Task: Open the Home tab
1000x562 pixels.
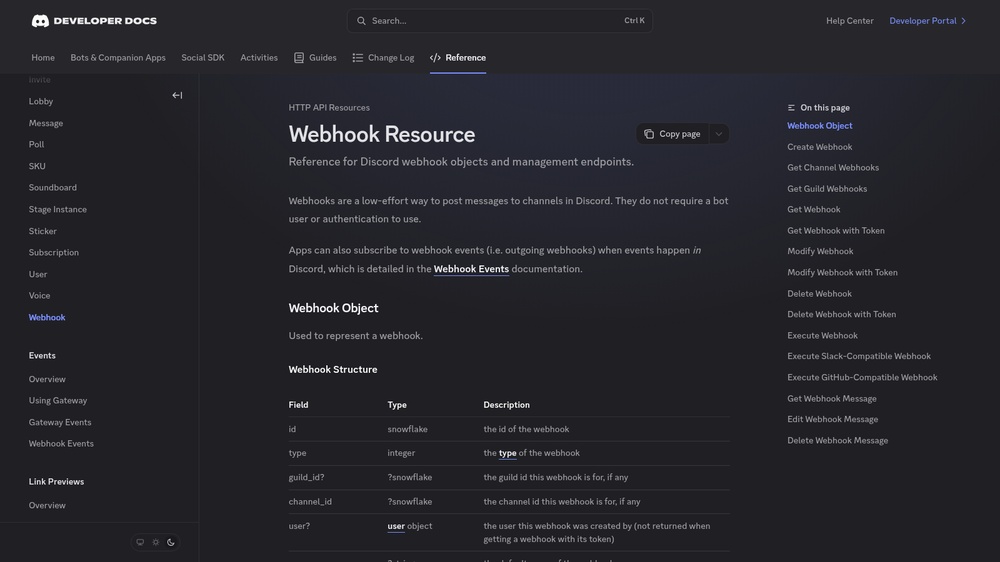Action: tap(43, 57)
